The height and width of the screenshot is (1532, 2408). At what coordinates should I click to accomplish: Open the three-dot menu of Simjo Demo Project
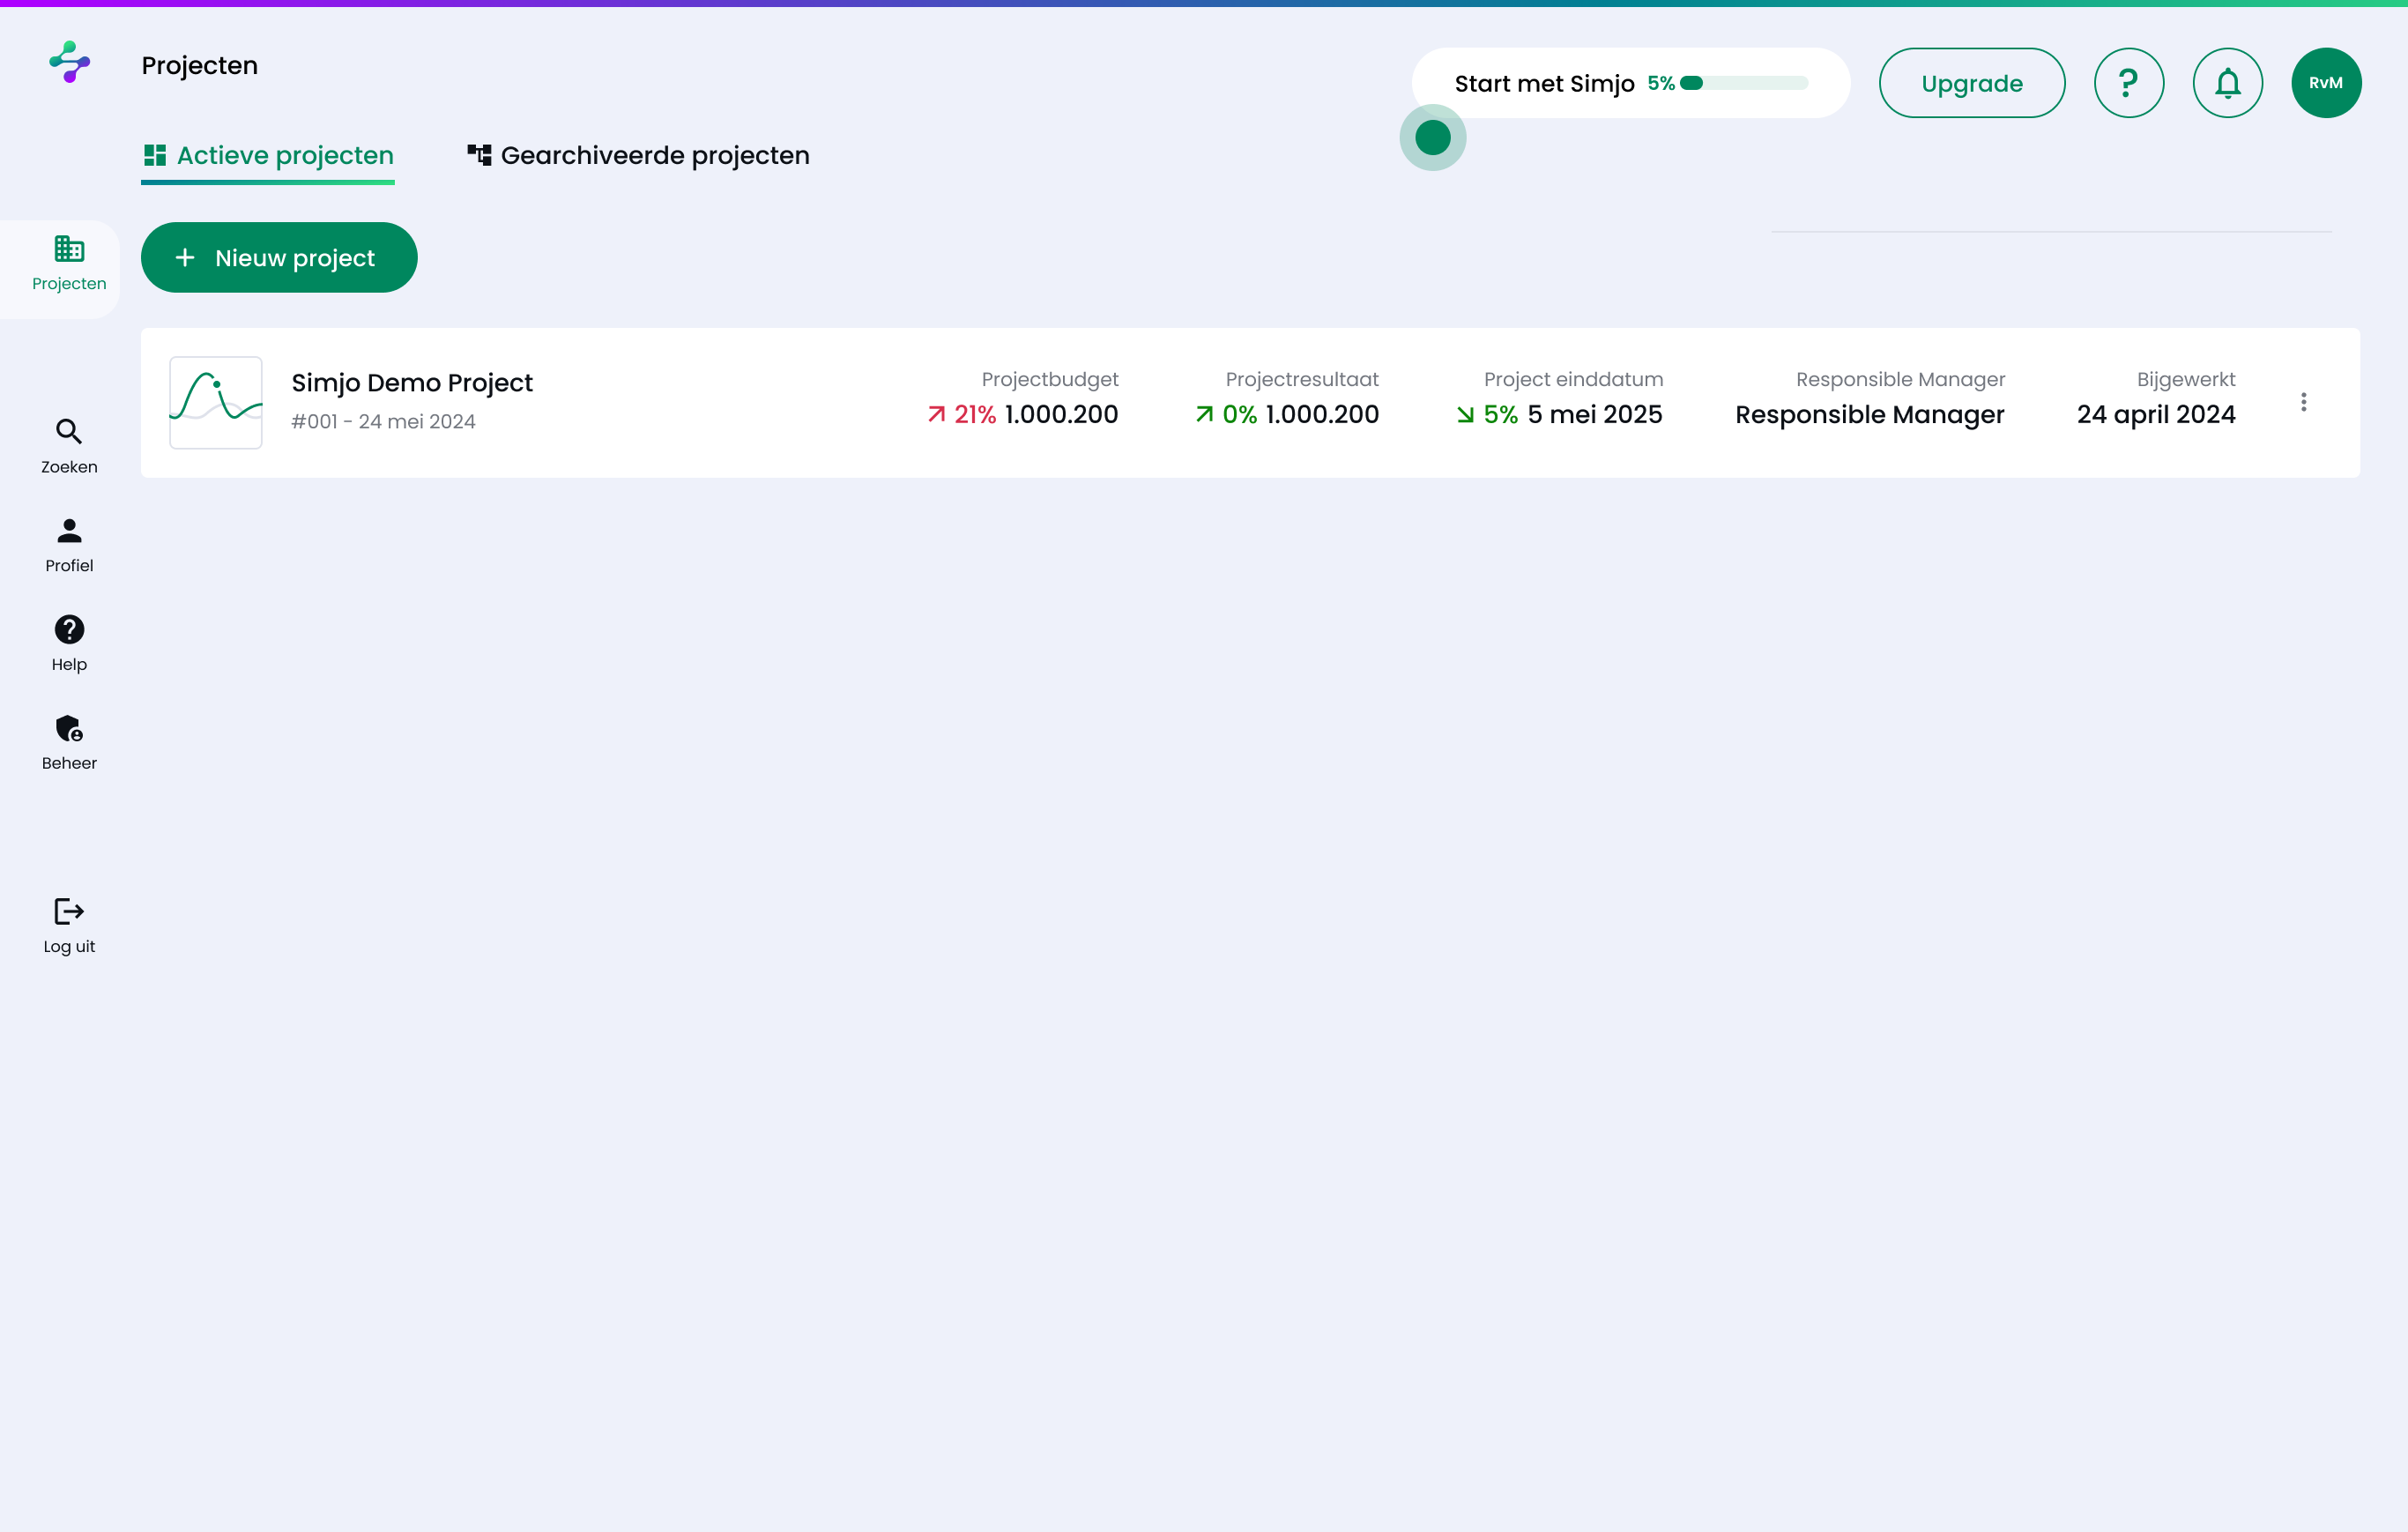pyautogui.click(x=2304, y=402)
